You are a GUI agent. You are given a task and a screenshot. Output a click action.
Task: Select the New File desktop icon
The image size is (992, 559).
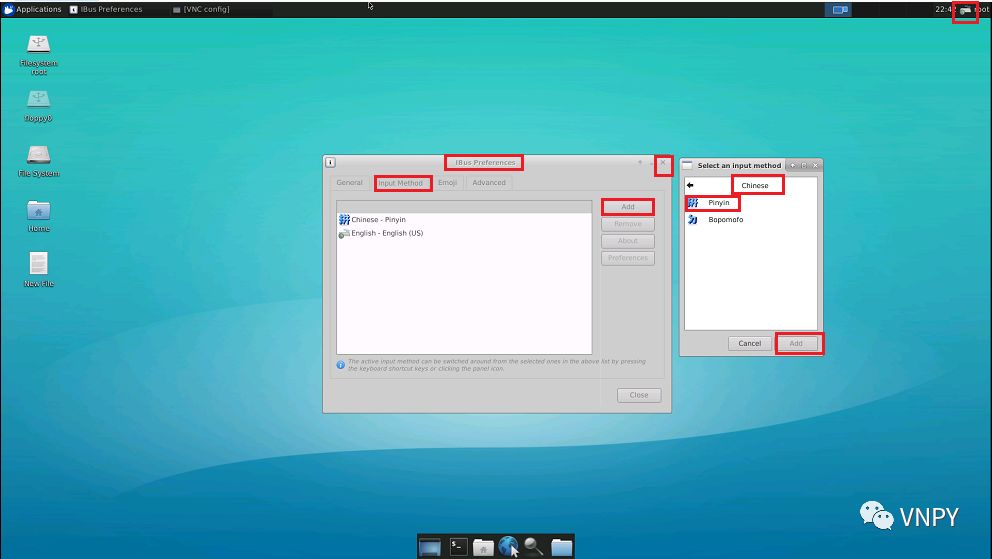(39, 270)
